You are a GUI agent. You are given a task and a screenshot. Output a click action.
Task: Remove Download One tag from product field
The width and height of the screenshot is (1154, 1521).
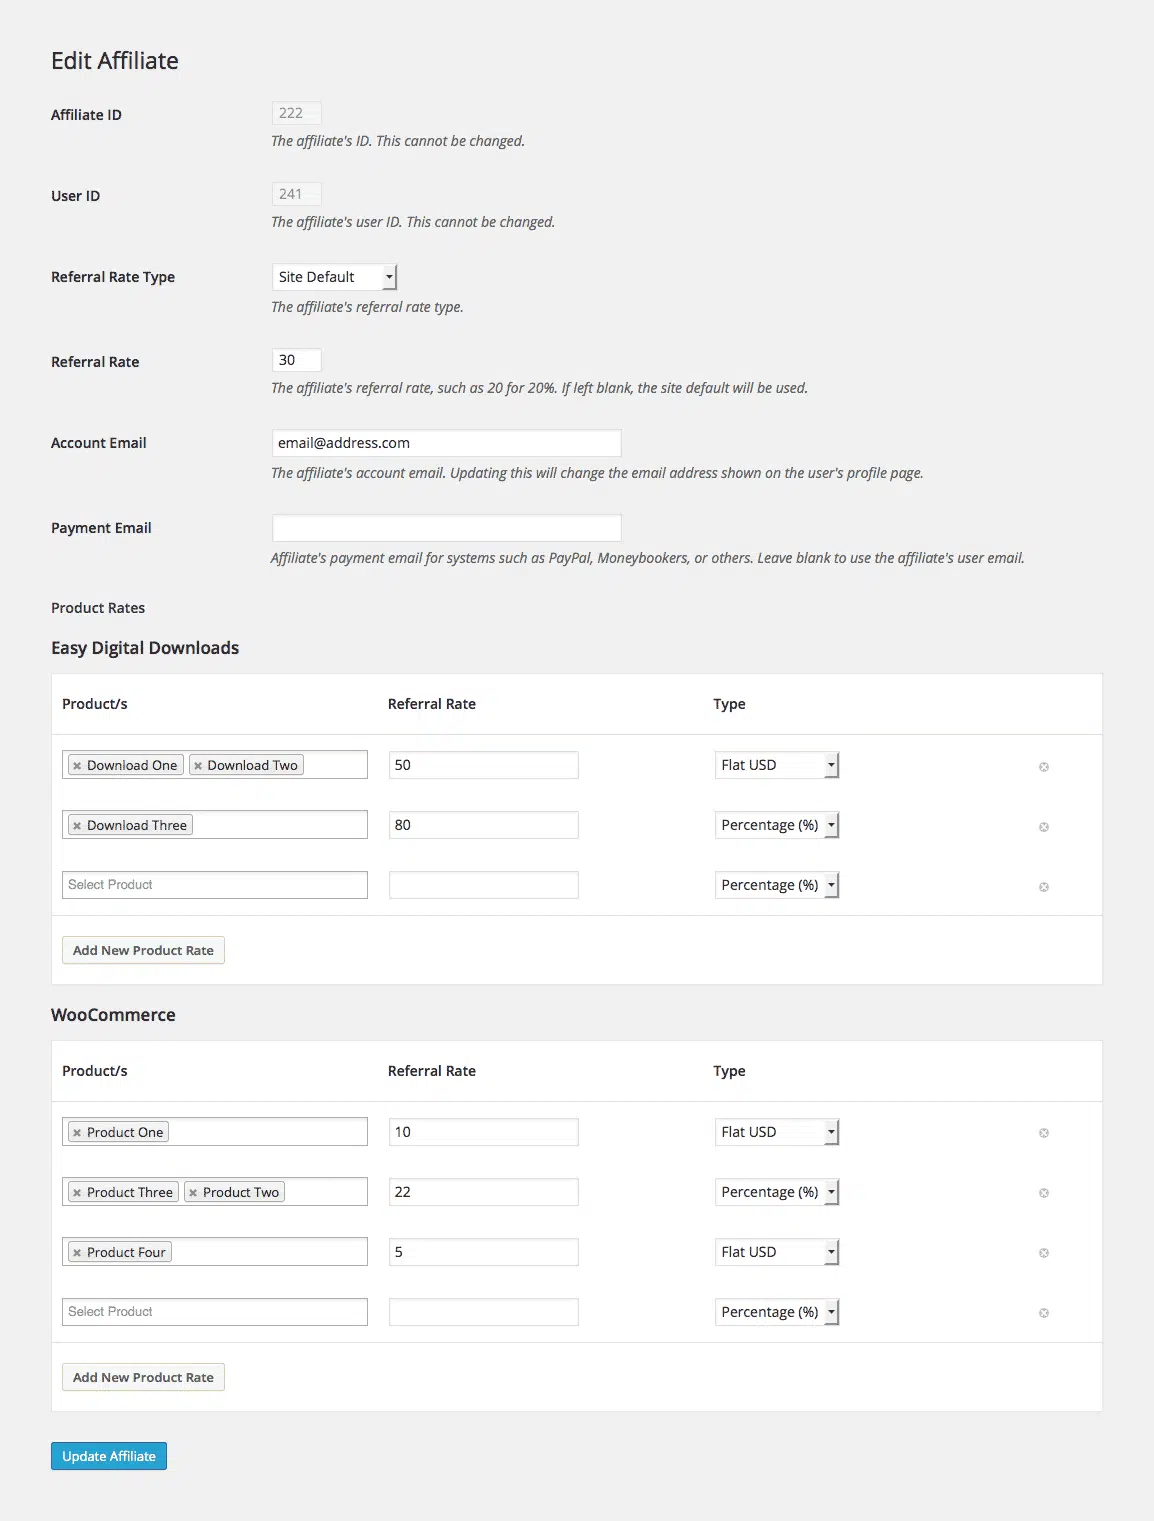(x=77, y=766)
